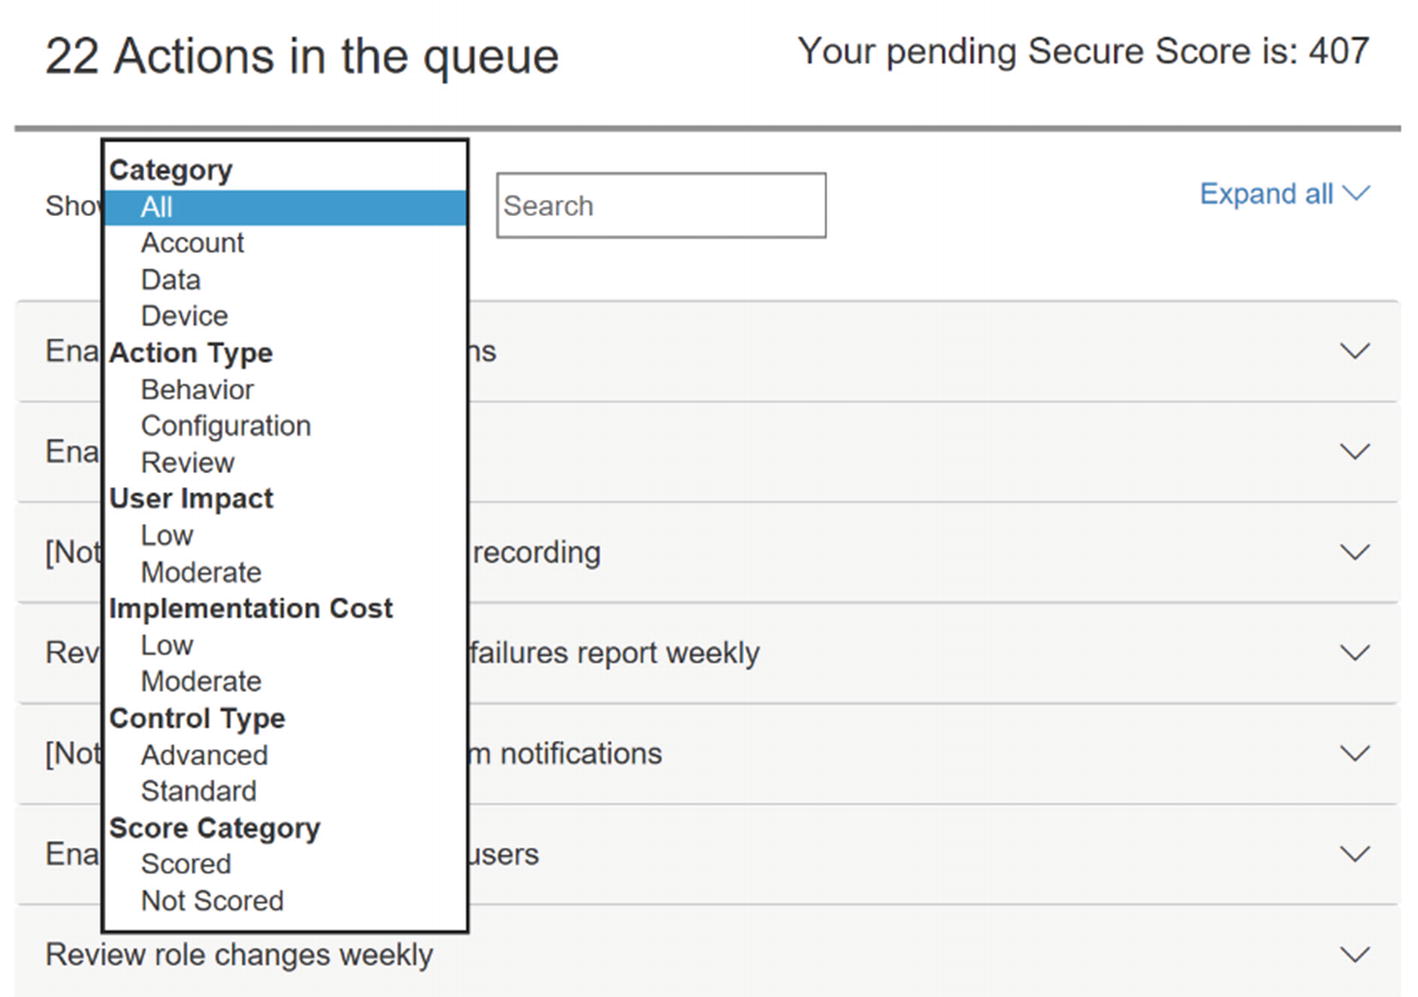Image resolution: width=1418 pixels, height=997 pixels.
Task: Expand the row ending in 'failures report weekly'
Action: coord(1354,653)
